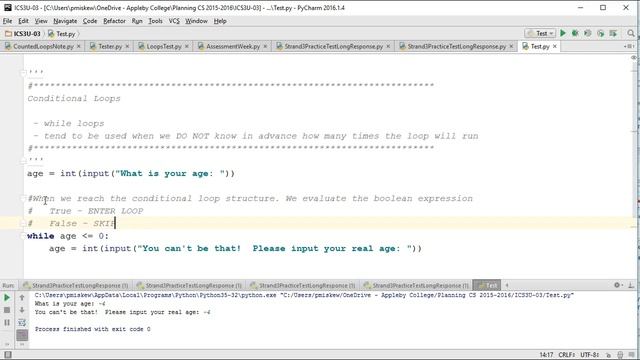Screen dimensions: 640x360
Task: Toggle soft-wrap in the Run console
Action: pyautogui.click(x=22, y=322)
